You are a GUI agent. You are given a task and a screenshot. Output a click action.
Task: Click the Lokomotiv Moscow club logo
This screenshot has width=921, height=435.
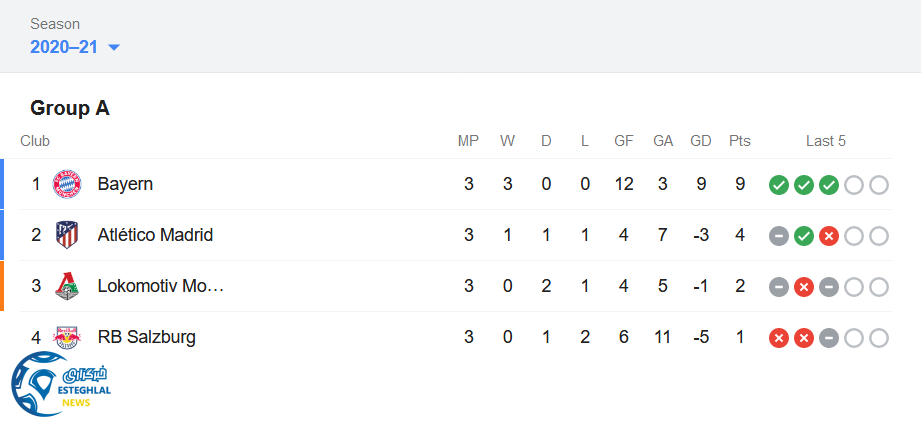point(67,286)
